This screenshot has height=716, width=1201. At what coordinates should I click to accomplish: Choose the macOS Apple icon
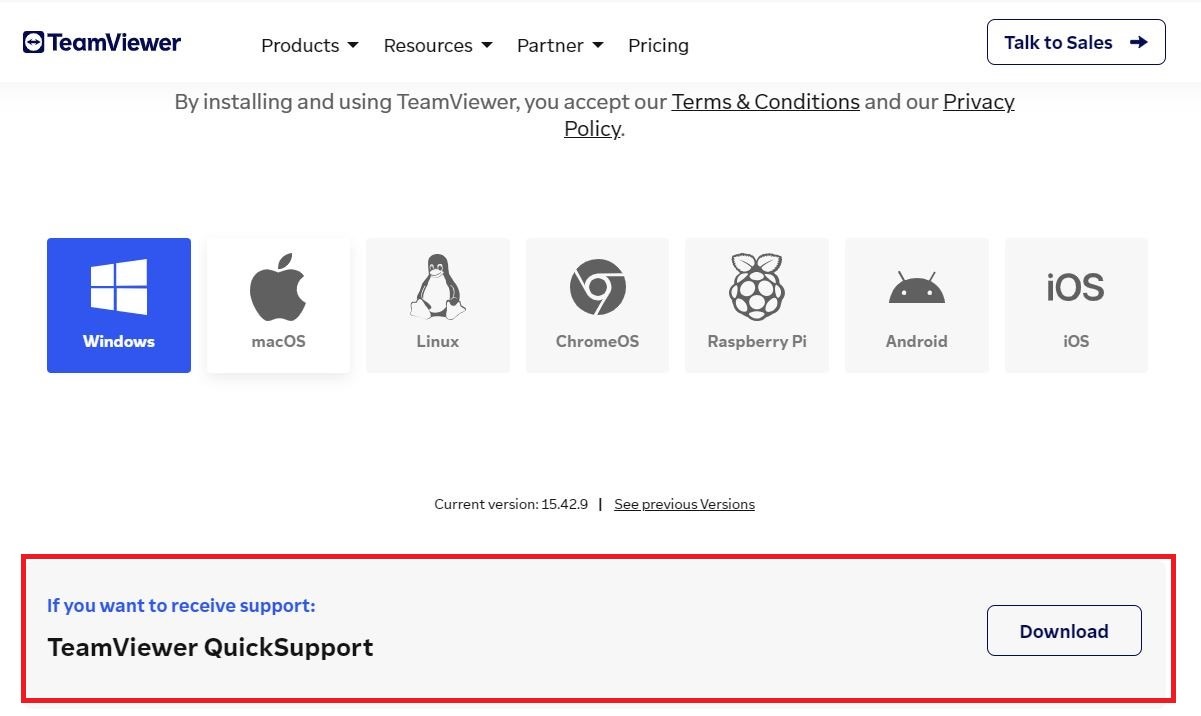coord(278,287)
